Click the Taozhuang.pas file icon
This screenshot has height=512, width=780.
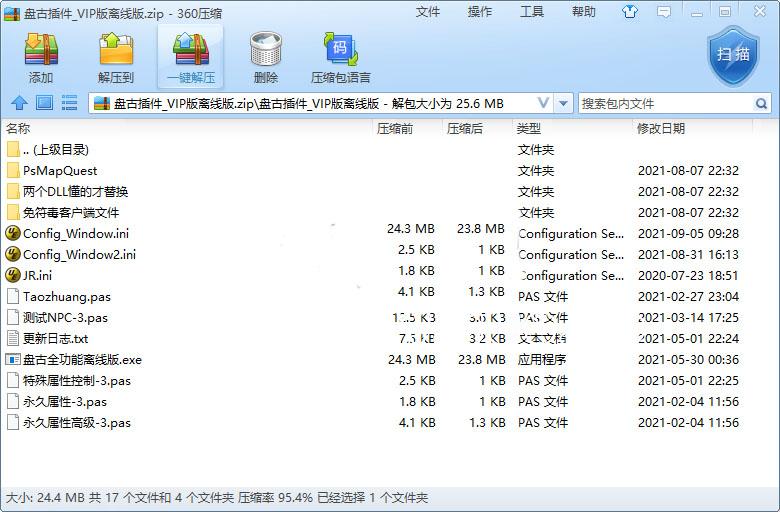point(13,297)
